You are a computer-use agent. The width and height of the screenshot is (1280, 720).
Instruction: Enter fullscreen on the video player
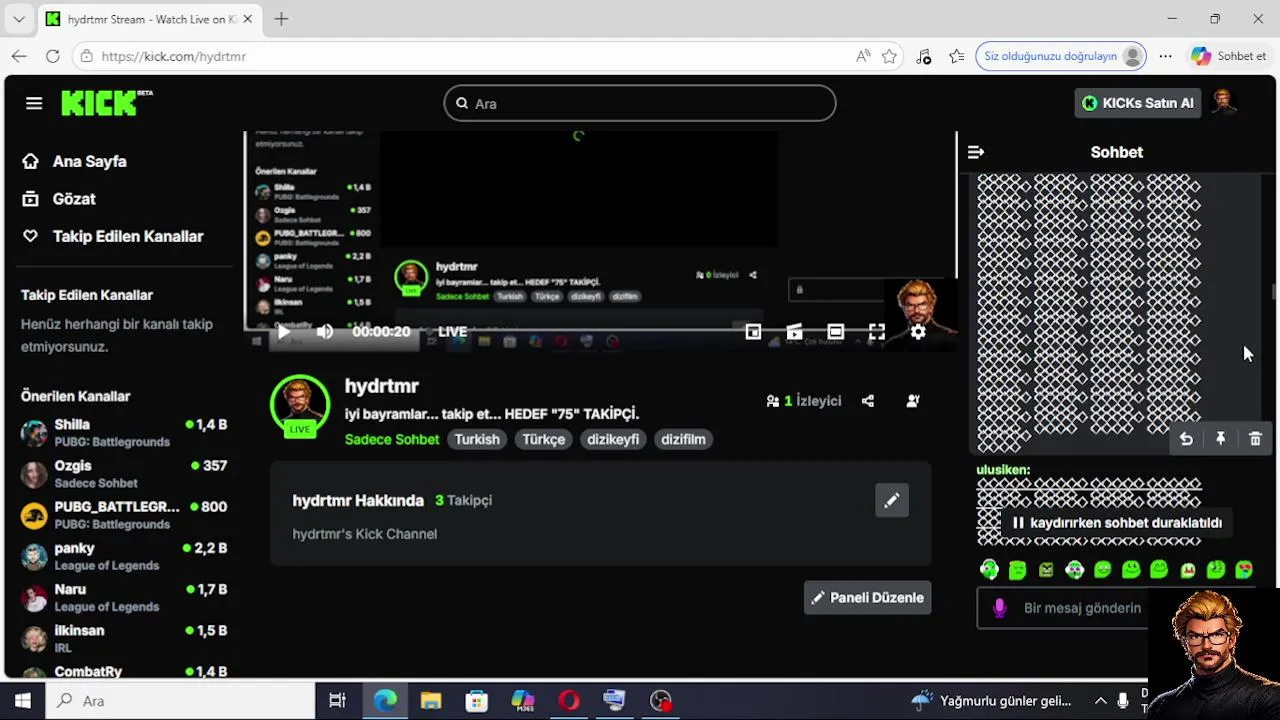click(877, 332)
